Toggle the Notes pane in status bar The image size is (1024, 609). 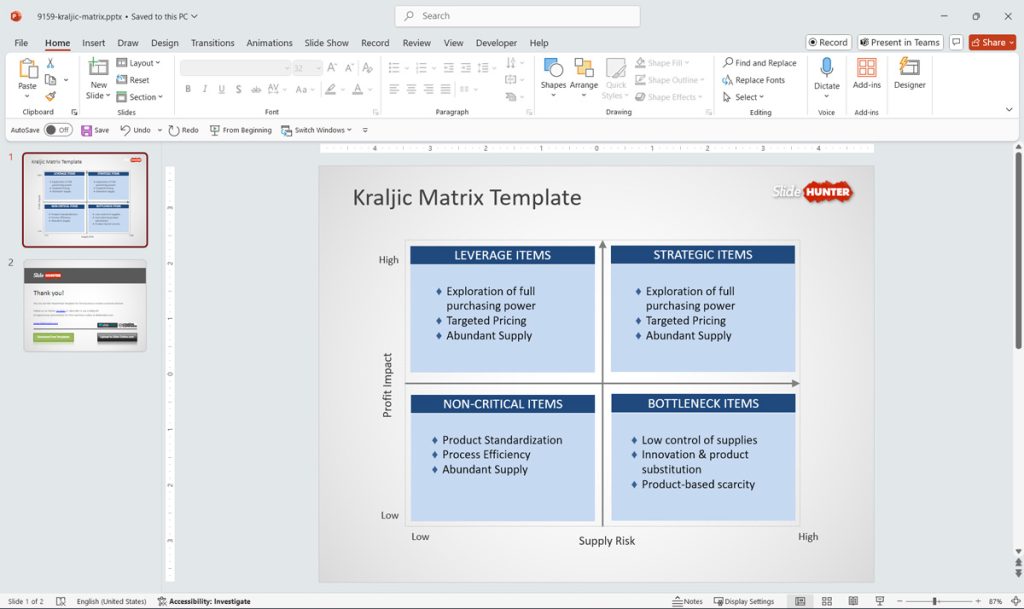pyautogui.click(x=688, y=601)
